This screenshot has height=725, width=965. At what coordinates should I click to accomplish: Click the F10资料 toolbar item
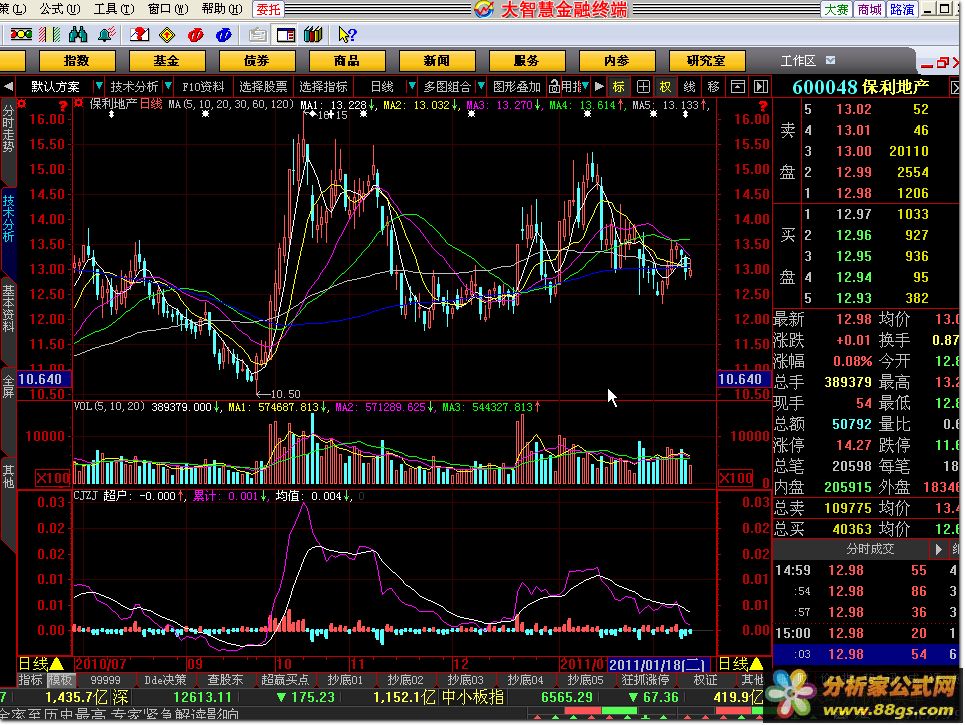pos(203,87)
